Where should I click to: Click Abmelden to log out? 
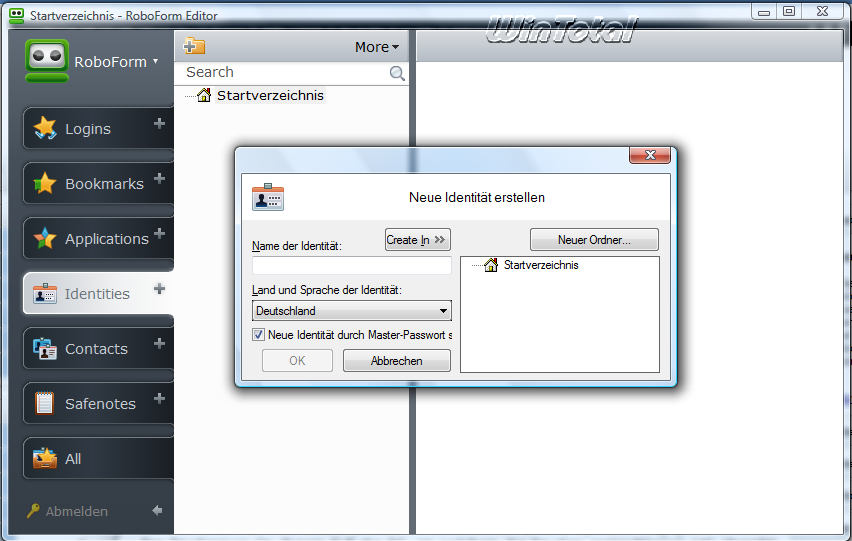pyautogui.click(x=77, y=511)
